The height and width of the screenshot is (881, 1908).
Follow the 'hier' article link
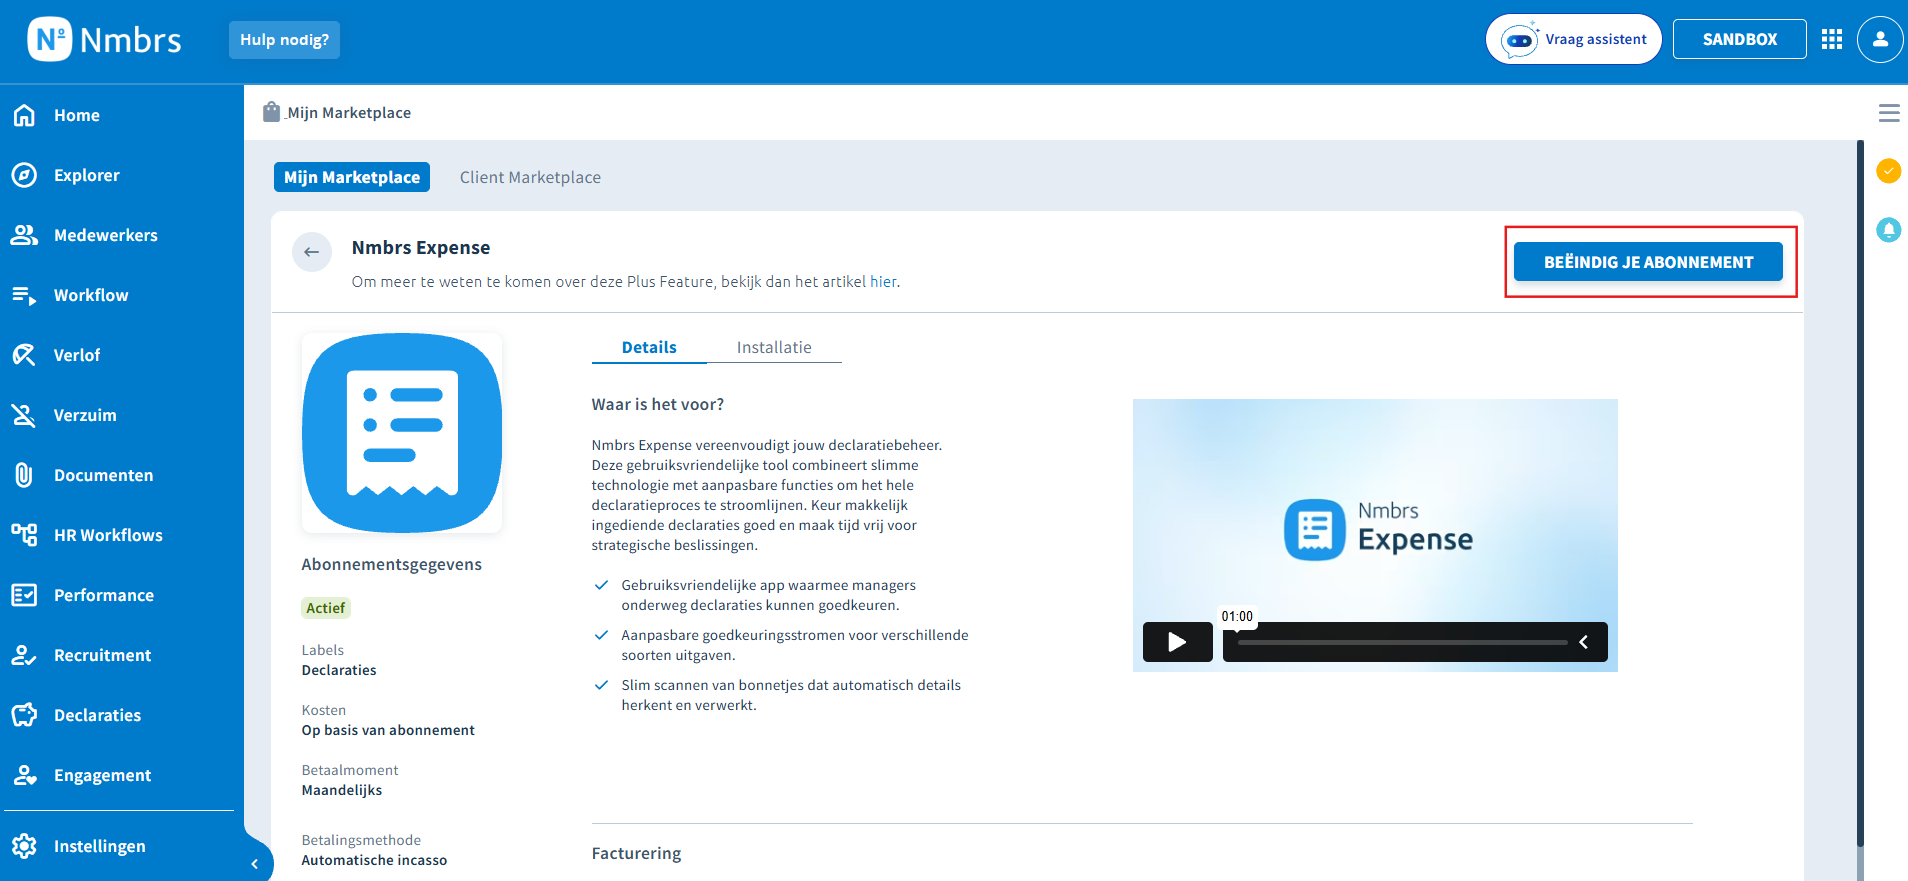pos(883,282)
